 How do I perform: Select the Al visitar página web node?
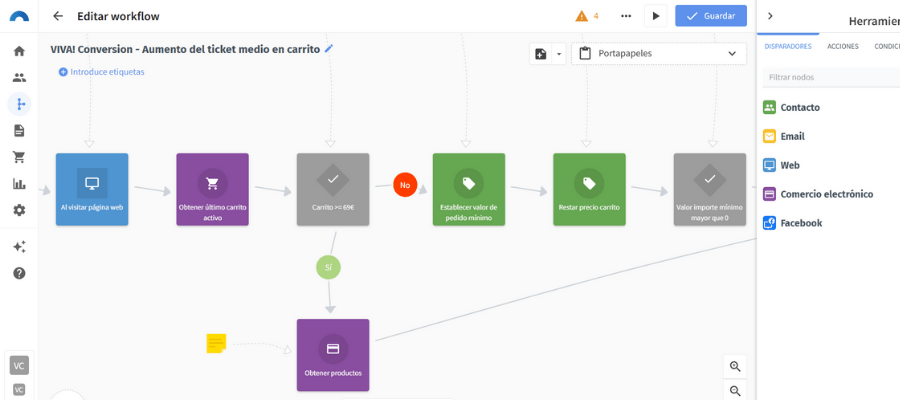click(x=92, y=189)
